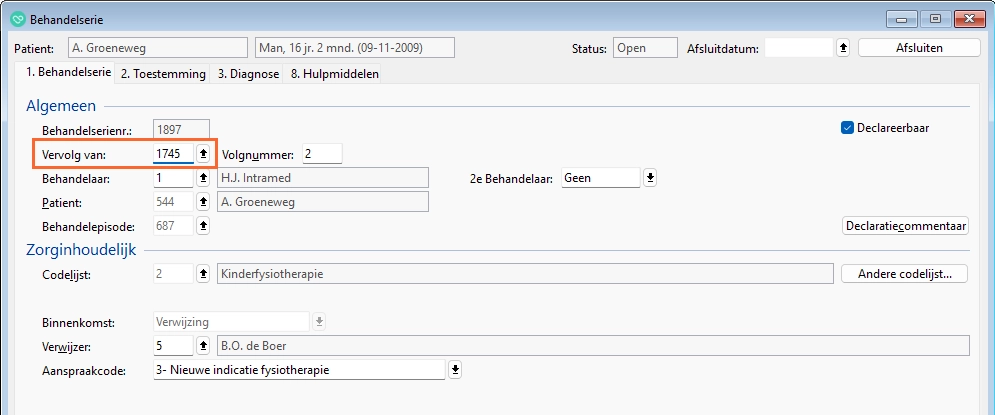Click the Behandelserie app icon in title bar
The image size is (995, 415).
pyautogui.click(x=17, y=18)
